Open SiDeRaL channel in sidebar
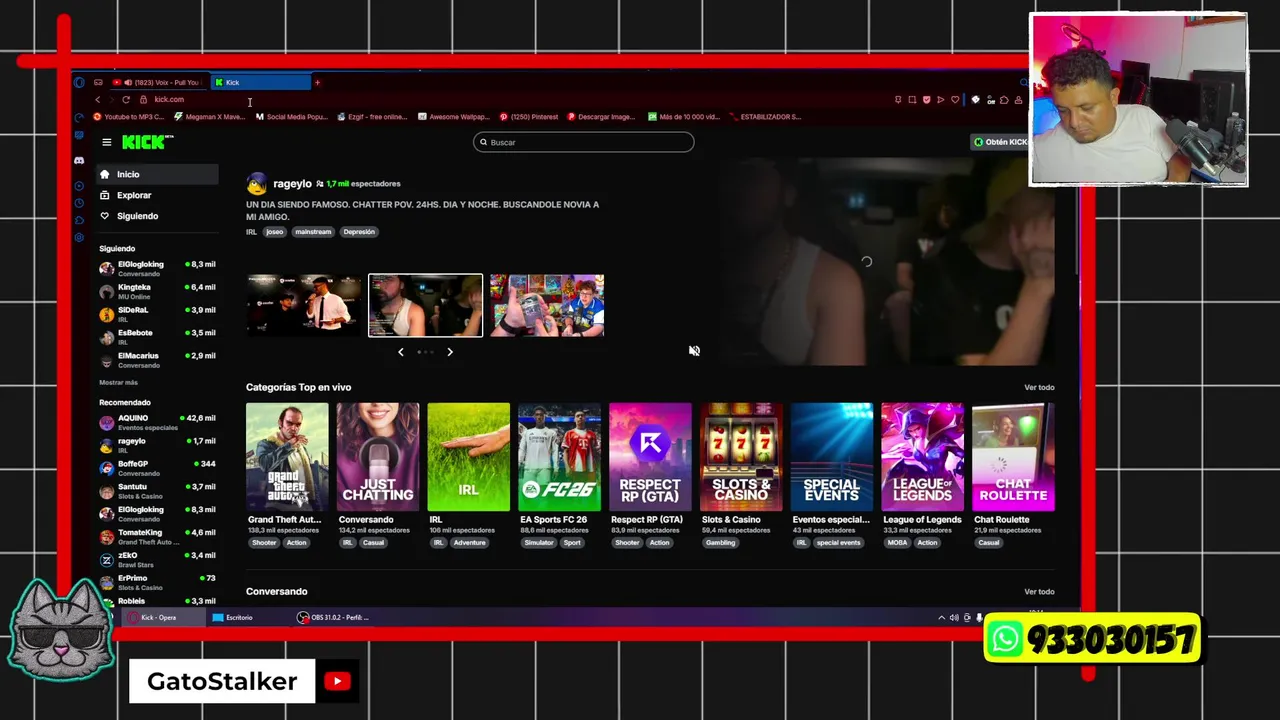This screenshot has width=1280, height=720. click(x=157, y=314)
